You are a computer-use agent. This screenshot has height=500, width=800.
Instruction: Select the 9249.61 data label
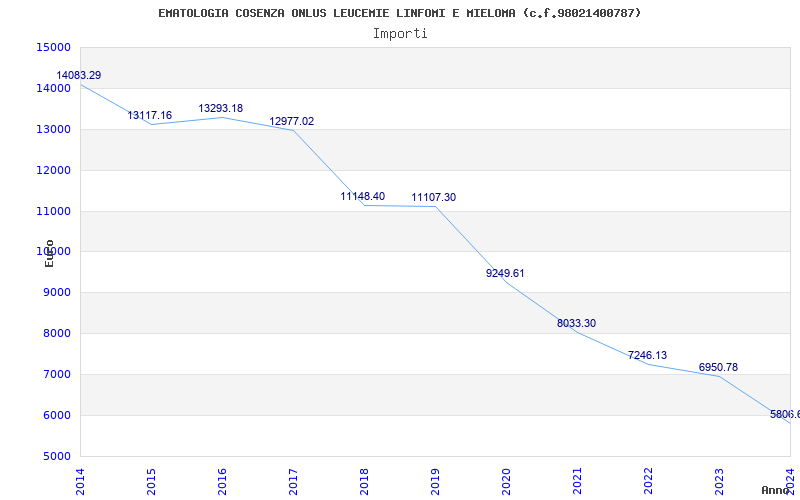505,273
